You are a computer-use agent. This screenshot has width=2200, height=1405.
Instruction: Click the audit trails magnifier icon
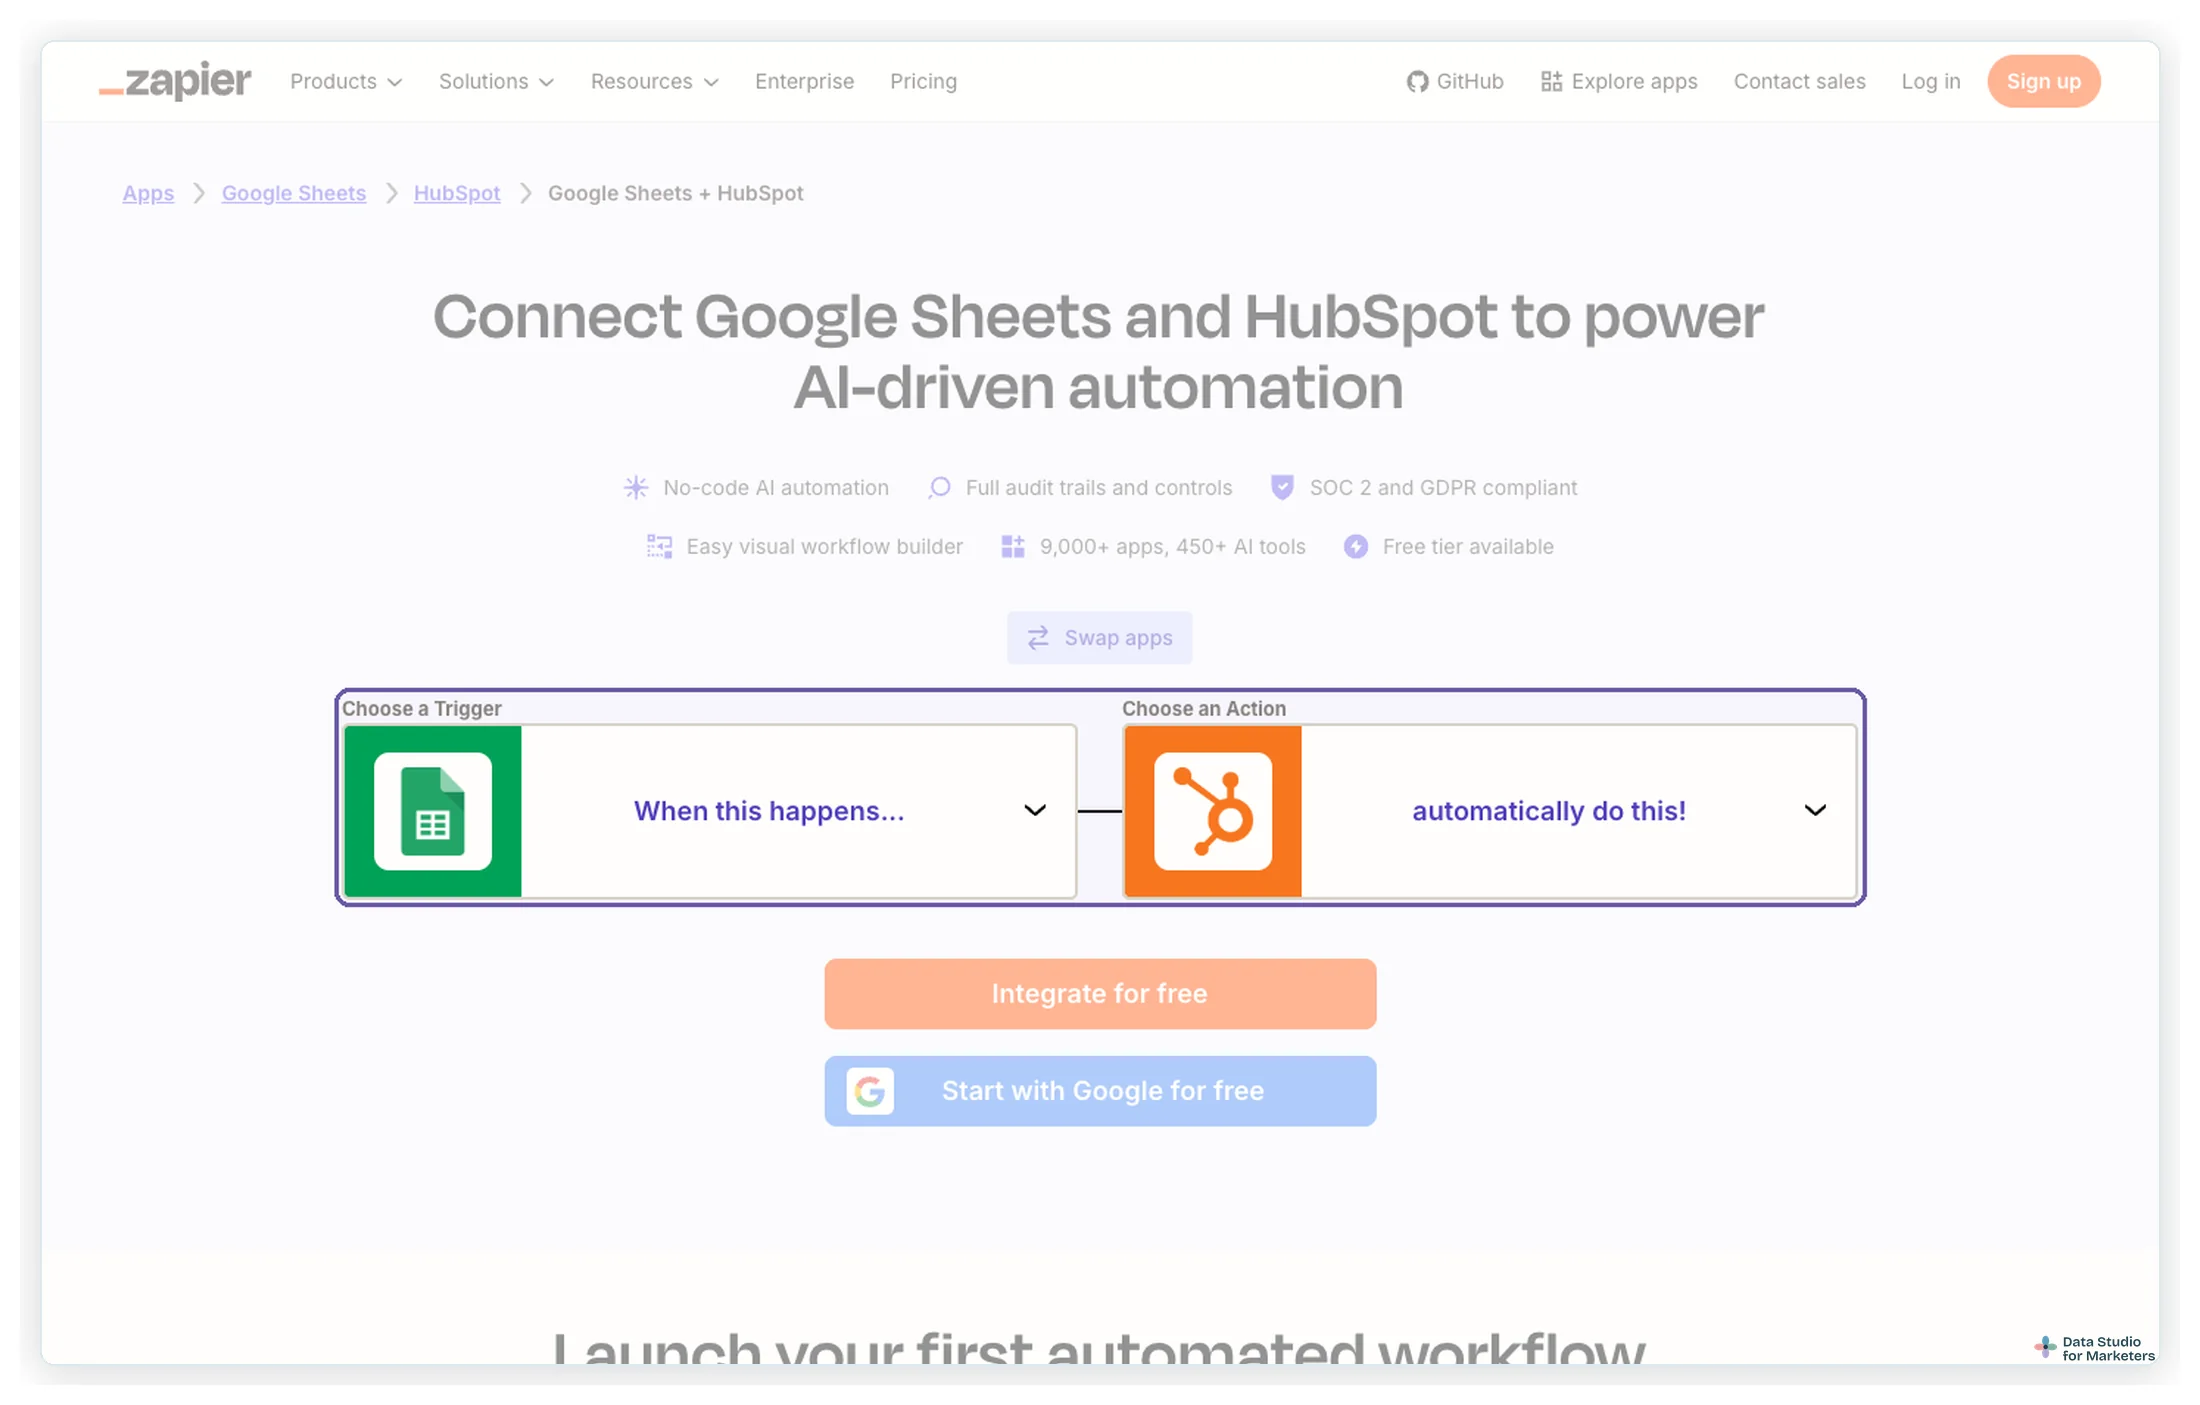point(939,488)
